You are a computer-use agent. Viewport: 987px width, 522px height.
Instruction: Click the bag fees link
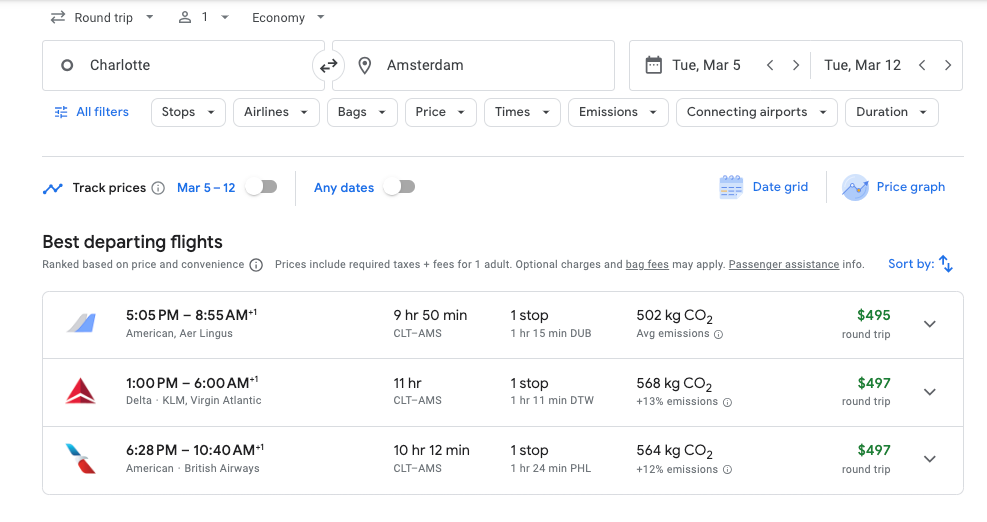click(x=647, y=265)
